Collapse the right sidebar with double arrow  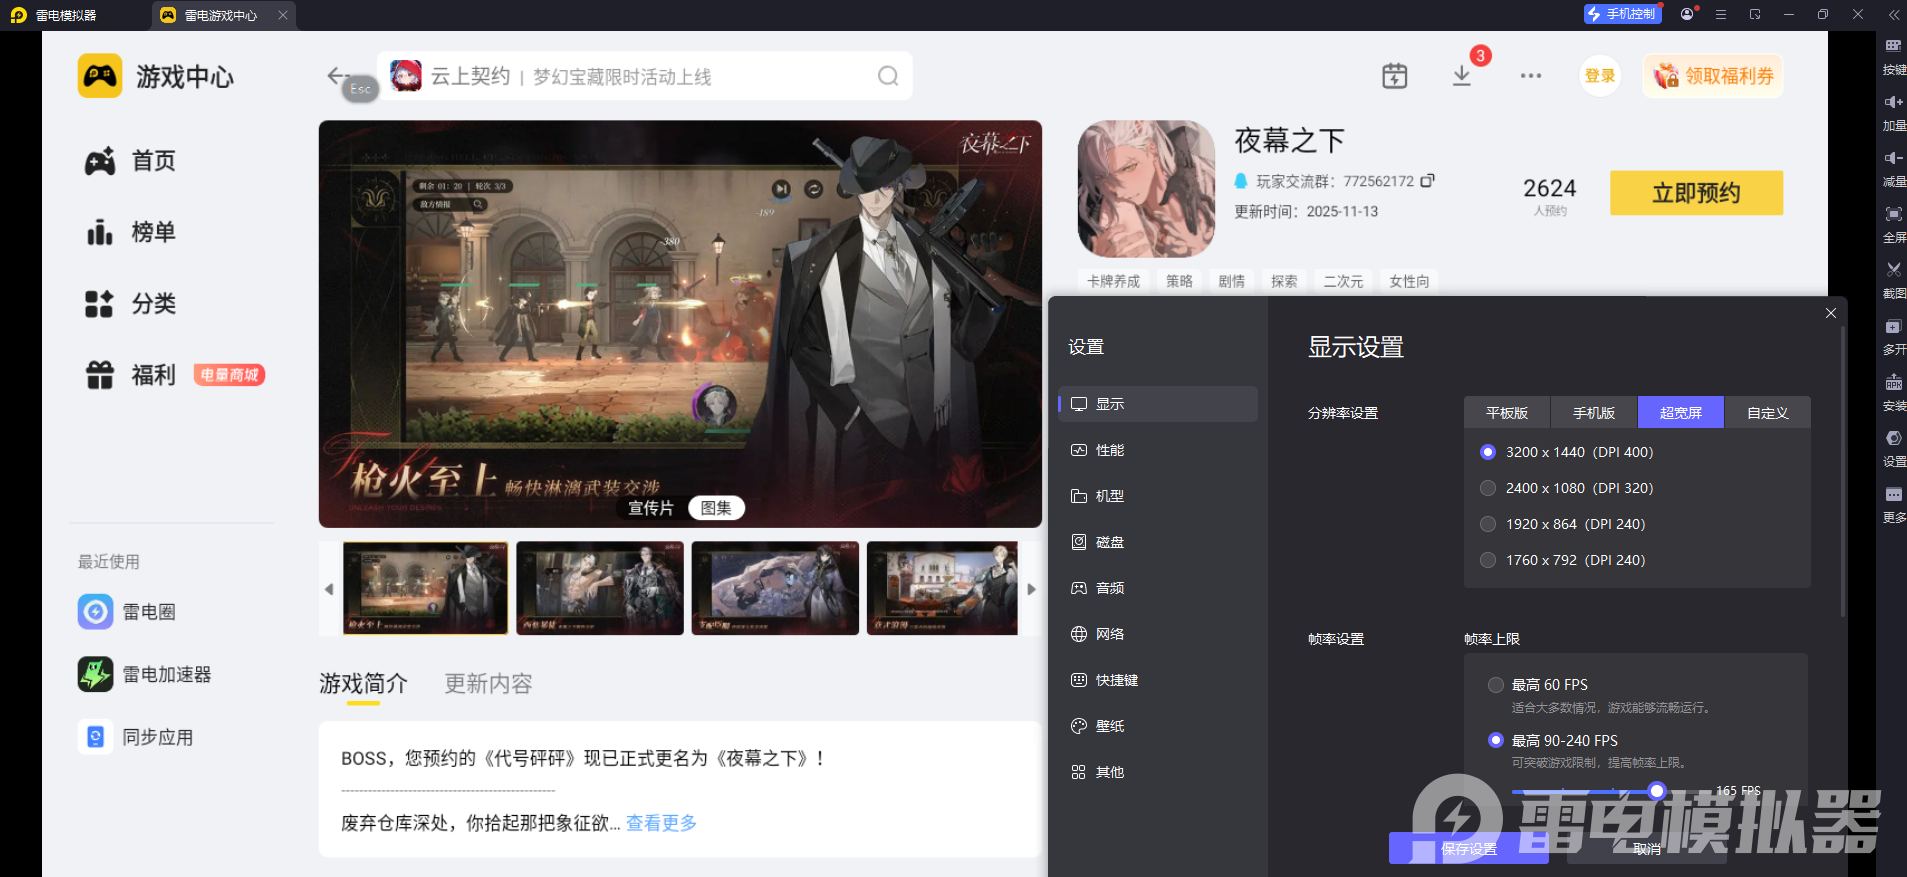coord(1894,14)
